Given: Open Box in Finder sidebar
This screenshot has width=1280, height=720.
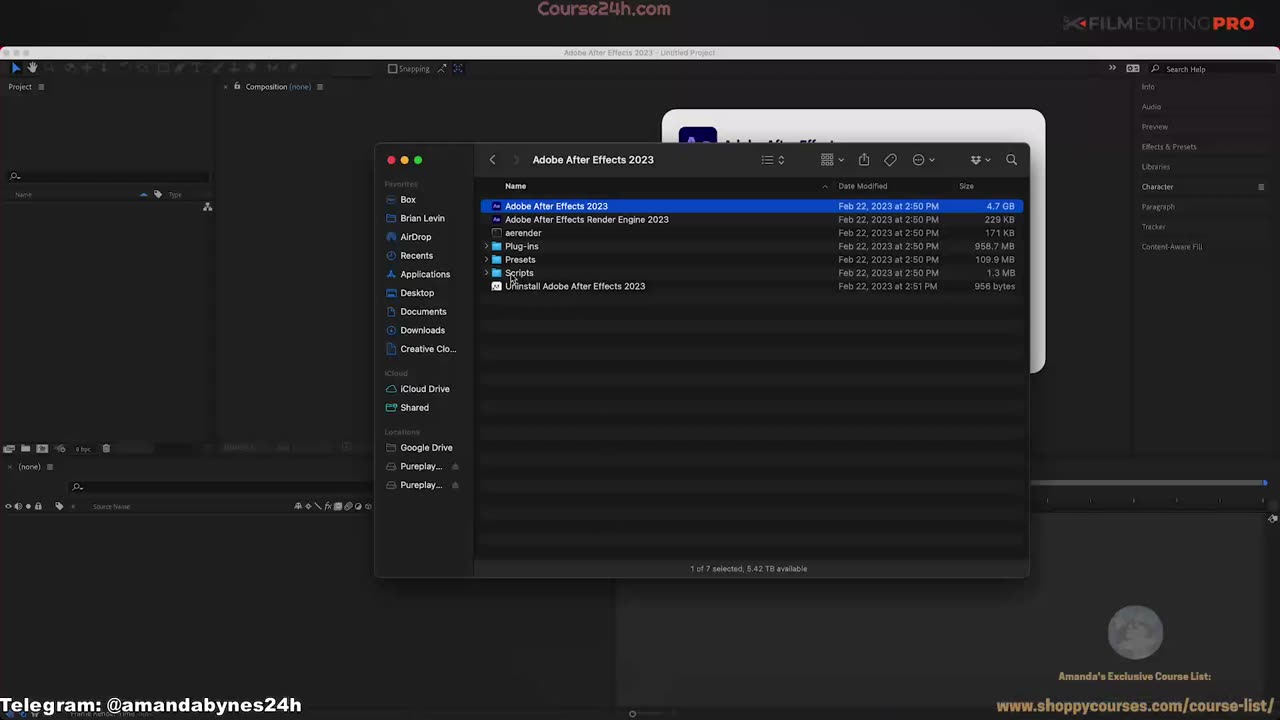Looking at the screenshot, I should (x=408, y=200).
